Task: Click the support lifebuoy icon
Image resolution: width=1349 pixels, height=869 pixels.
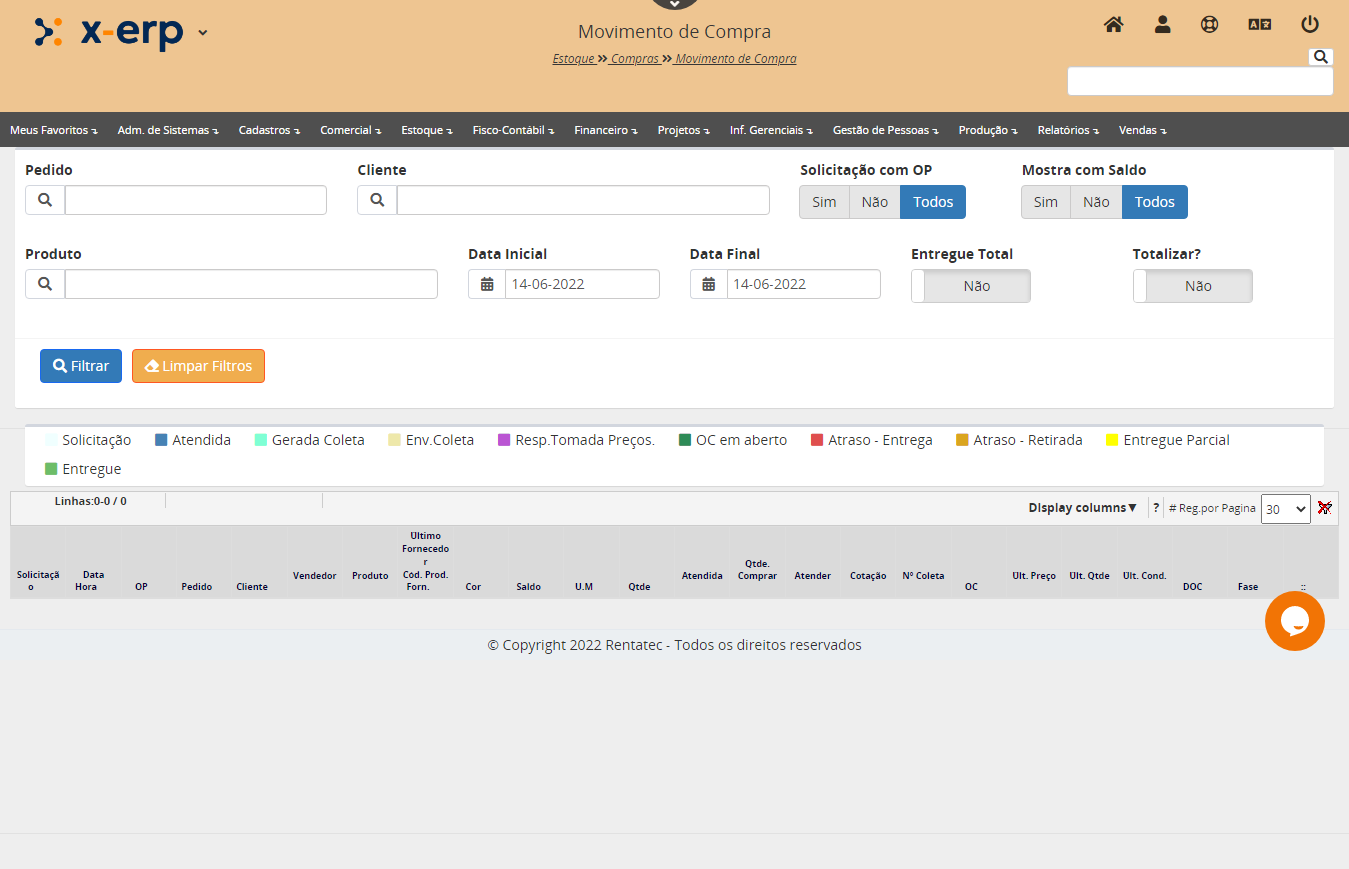Action: [x=1210, y=25]
